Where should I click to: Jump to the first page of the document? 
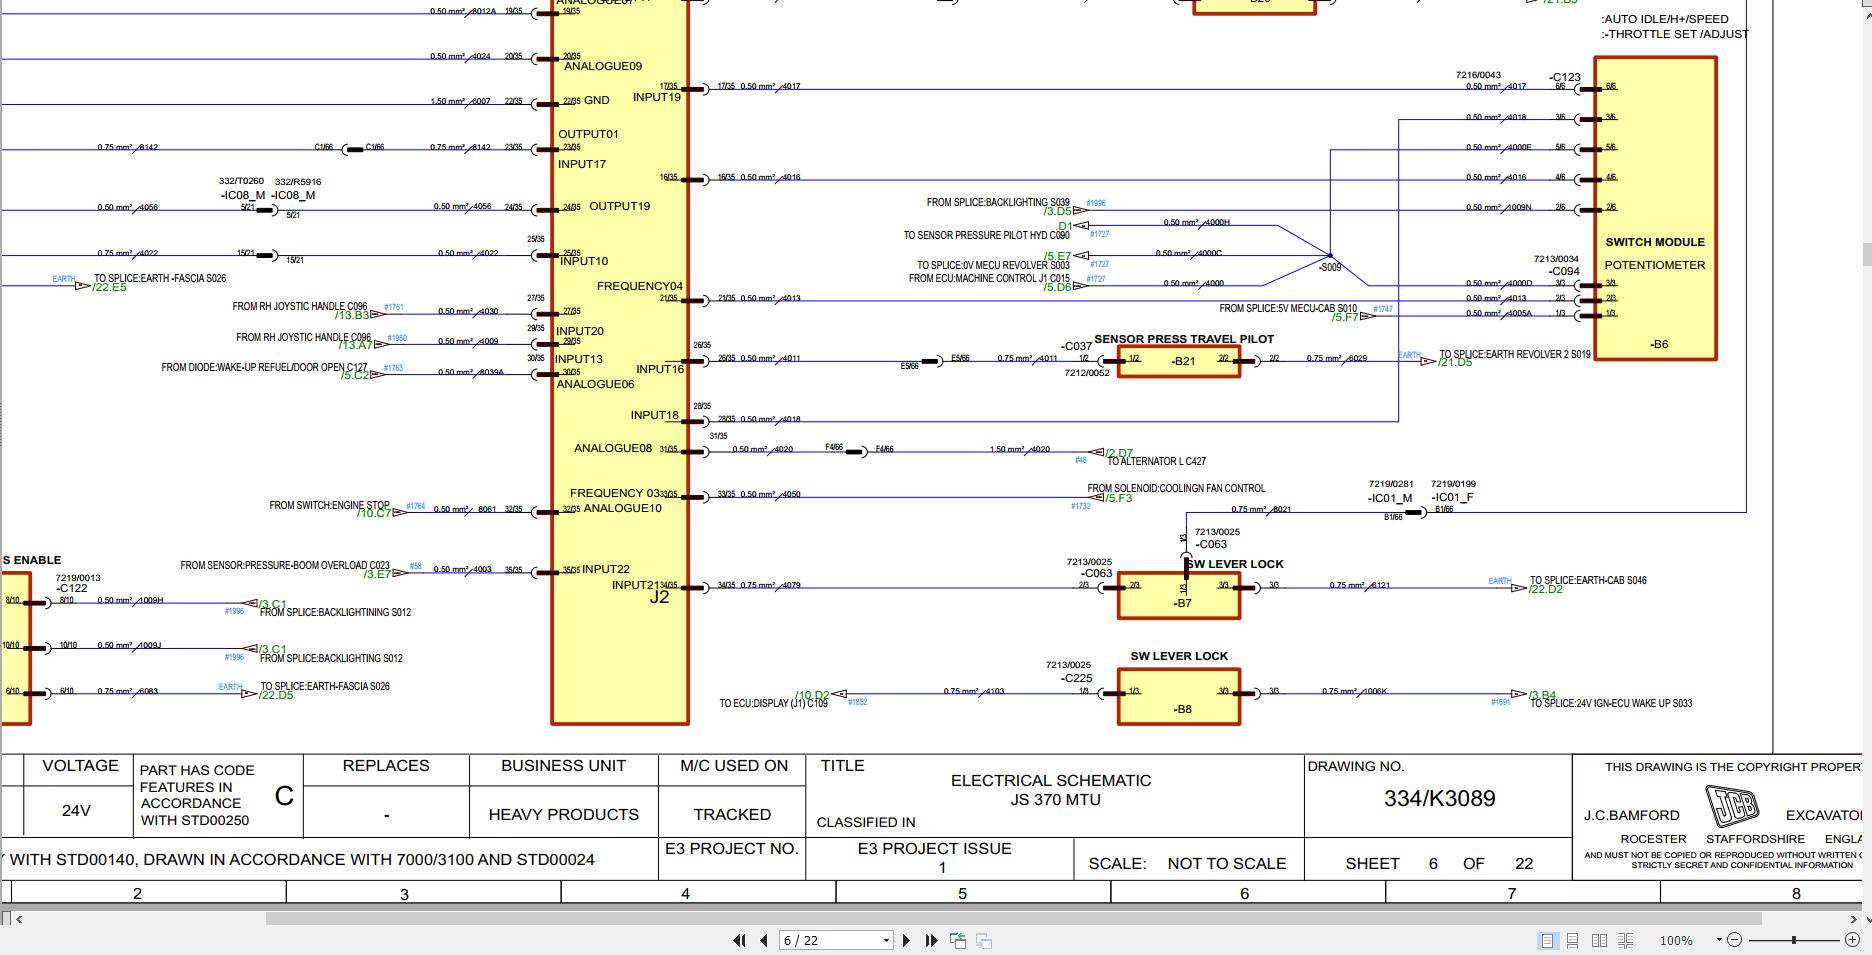click(740, 940)
